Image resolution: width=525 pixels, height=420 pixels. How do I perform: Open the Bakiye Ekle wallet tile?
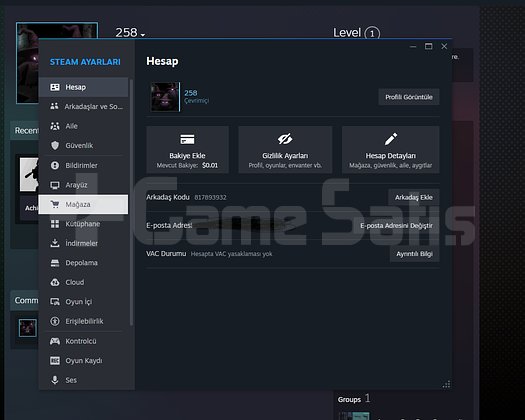click(188, 150)
